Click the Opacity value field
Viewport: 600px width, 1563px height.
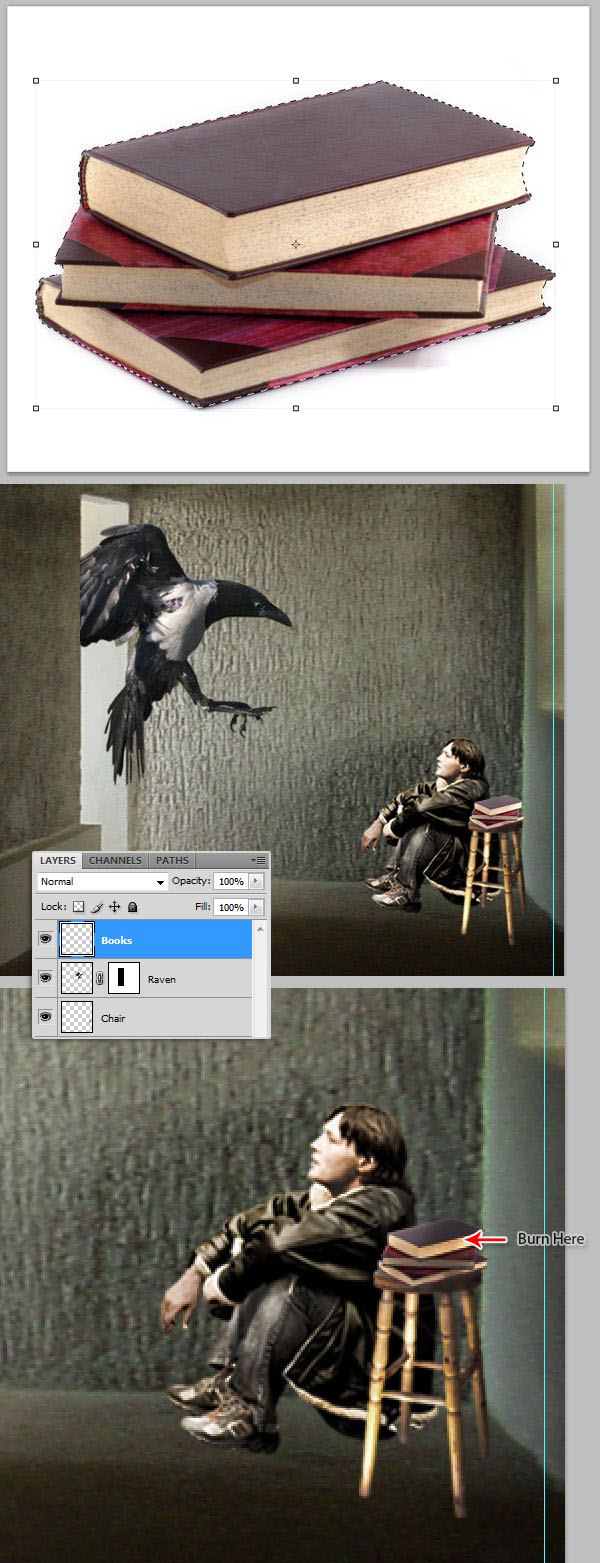click(x=230, y=881)
